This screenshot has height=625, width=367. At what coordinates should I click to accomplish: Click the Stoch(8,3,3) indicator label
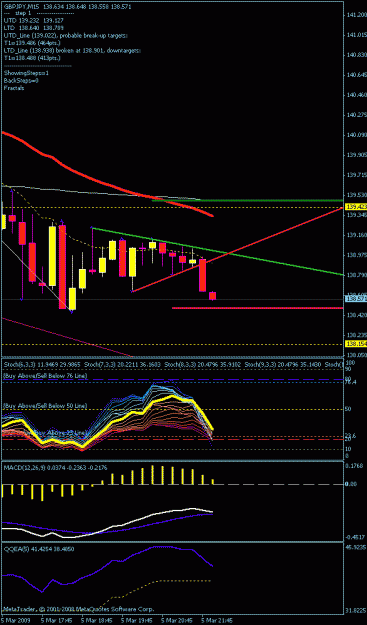click(202, 364)
